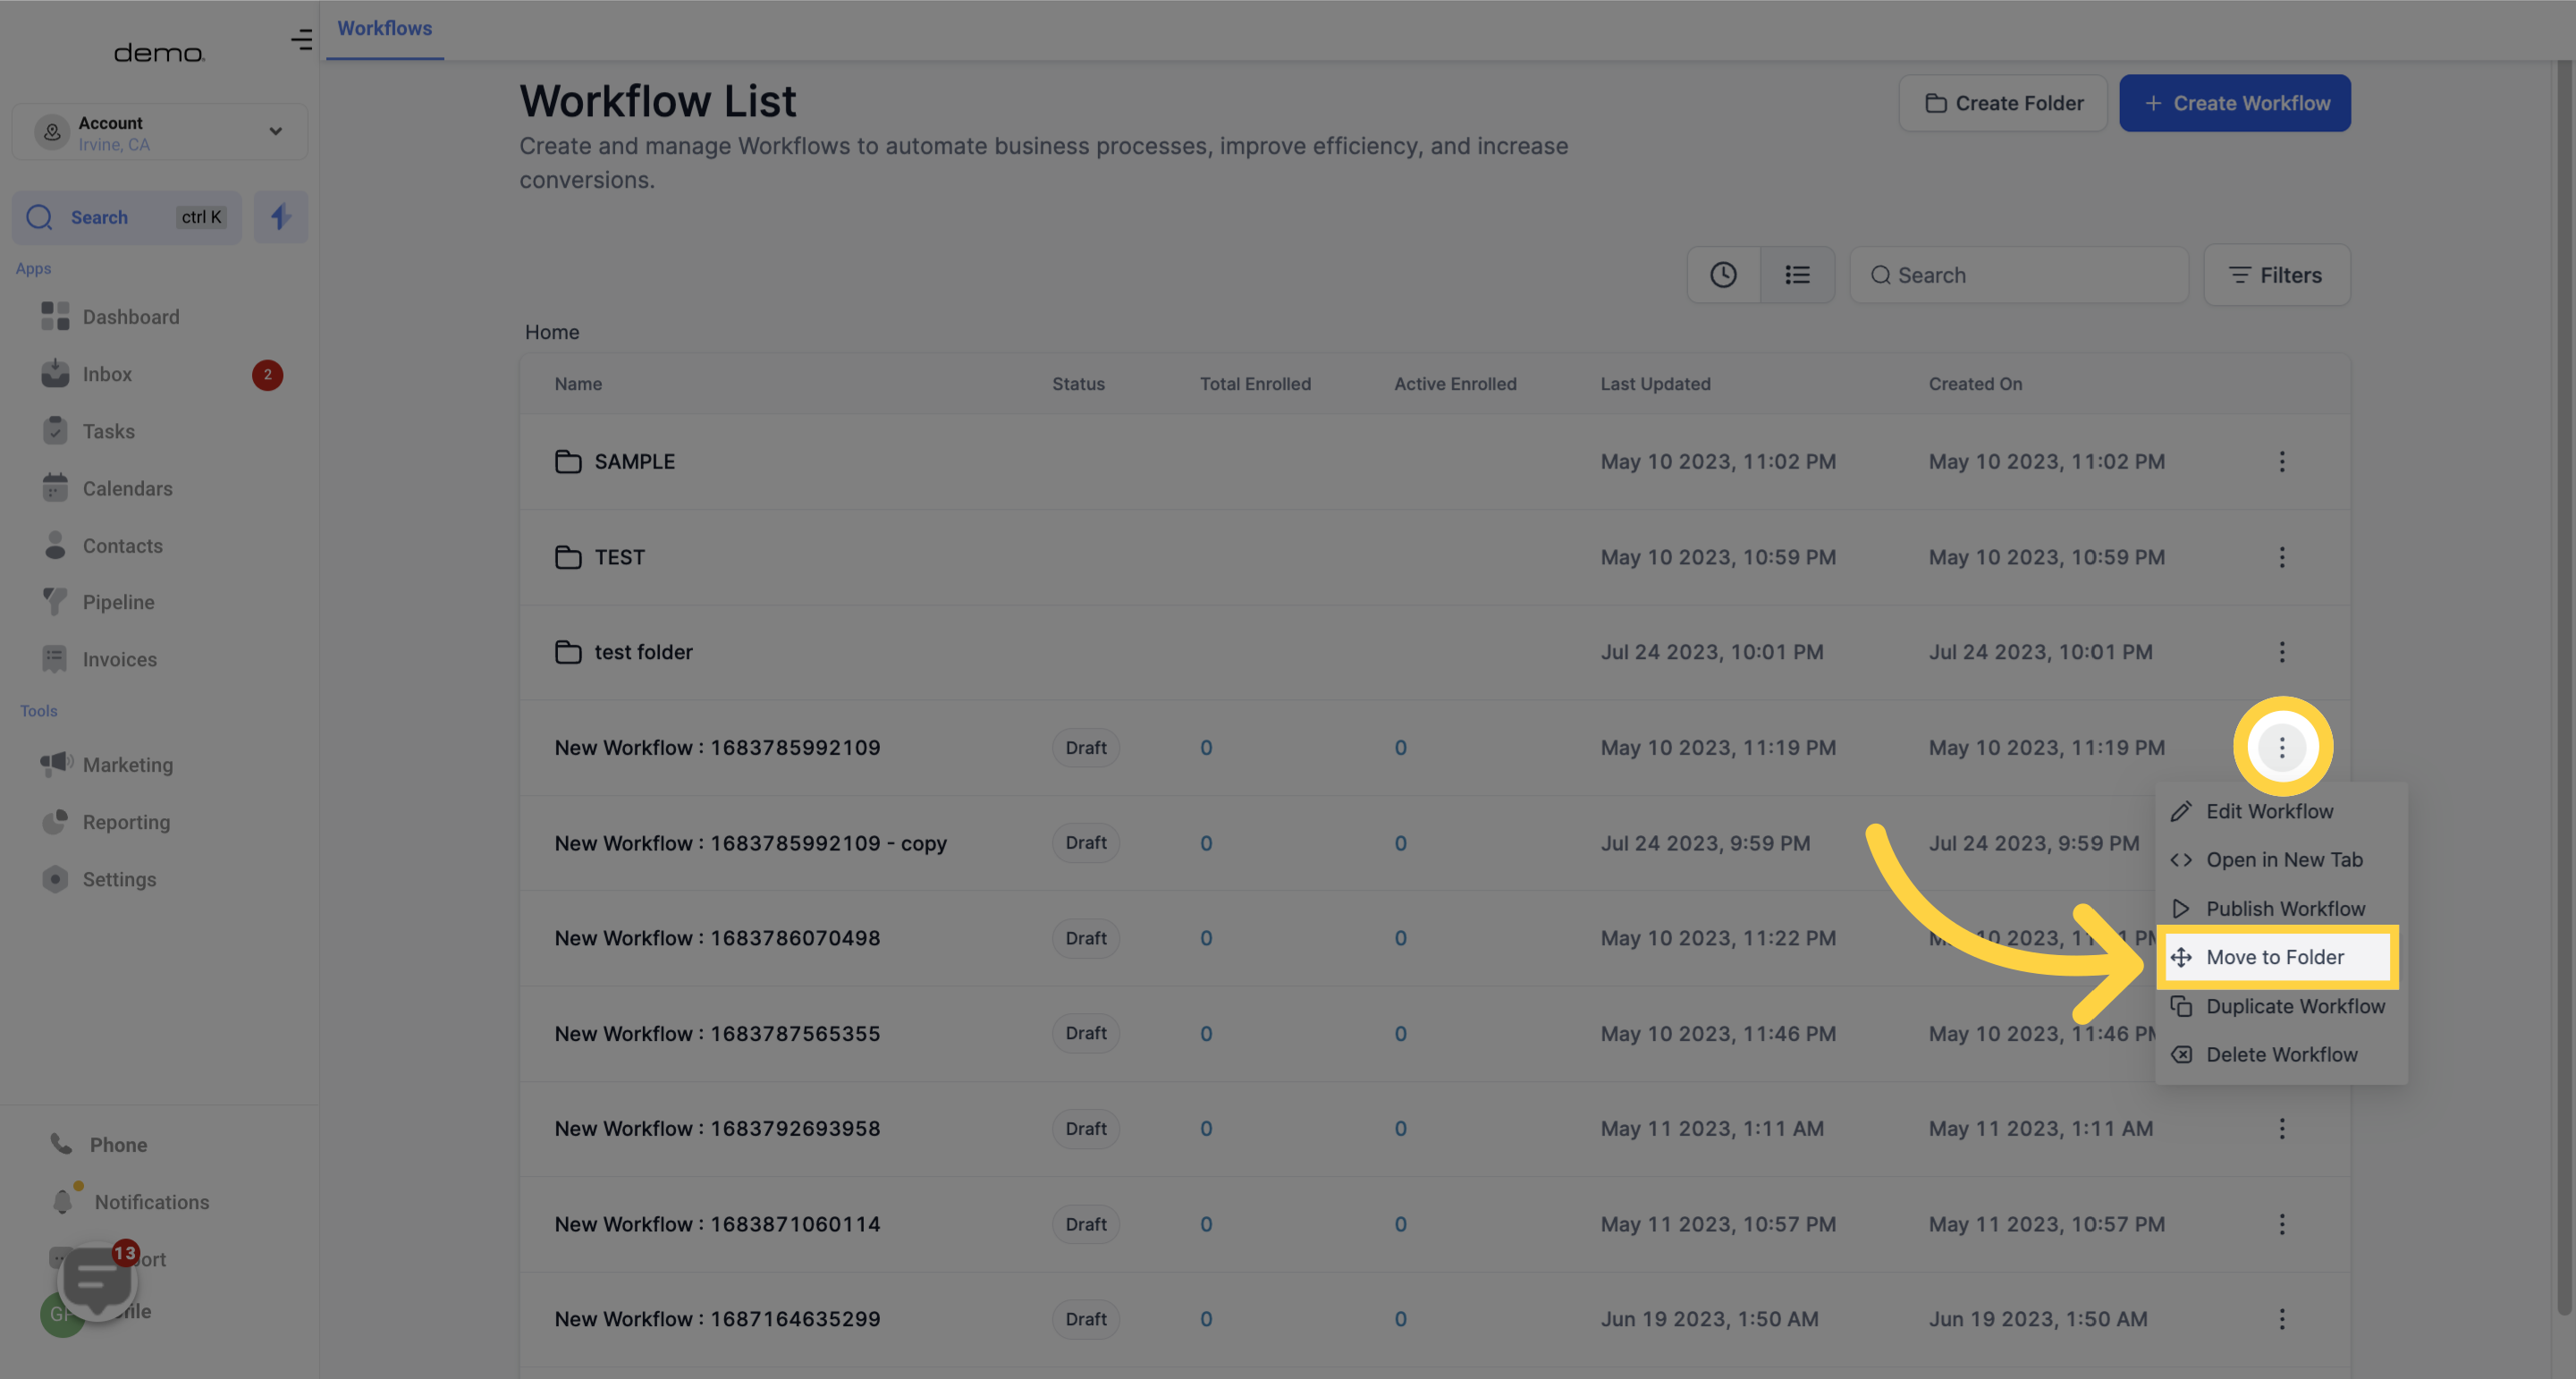Open the three-dot menu for SAMPLE folder
Screen dimensions: 2576x1379
coord(2281,462)
